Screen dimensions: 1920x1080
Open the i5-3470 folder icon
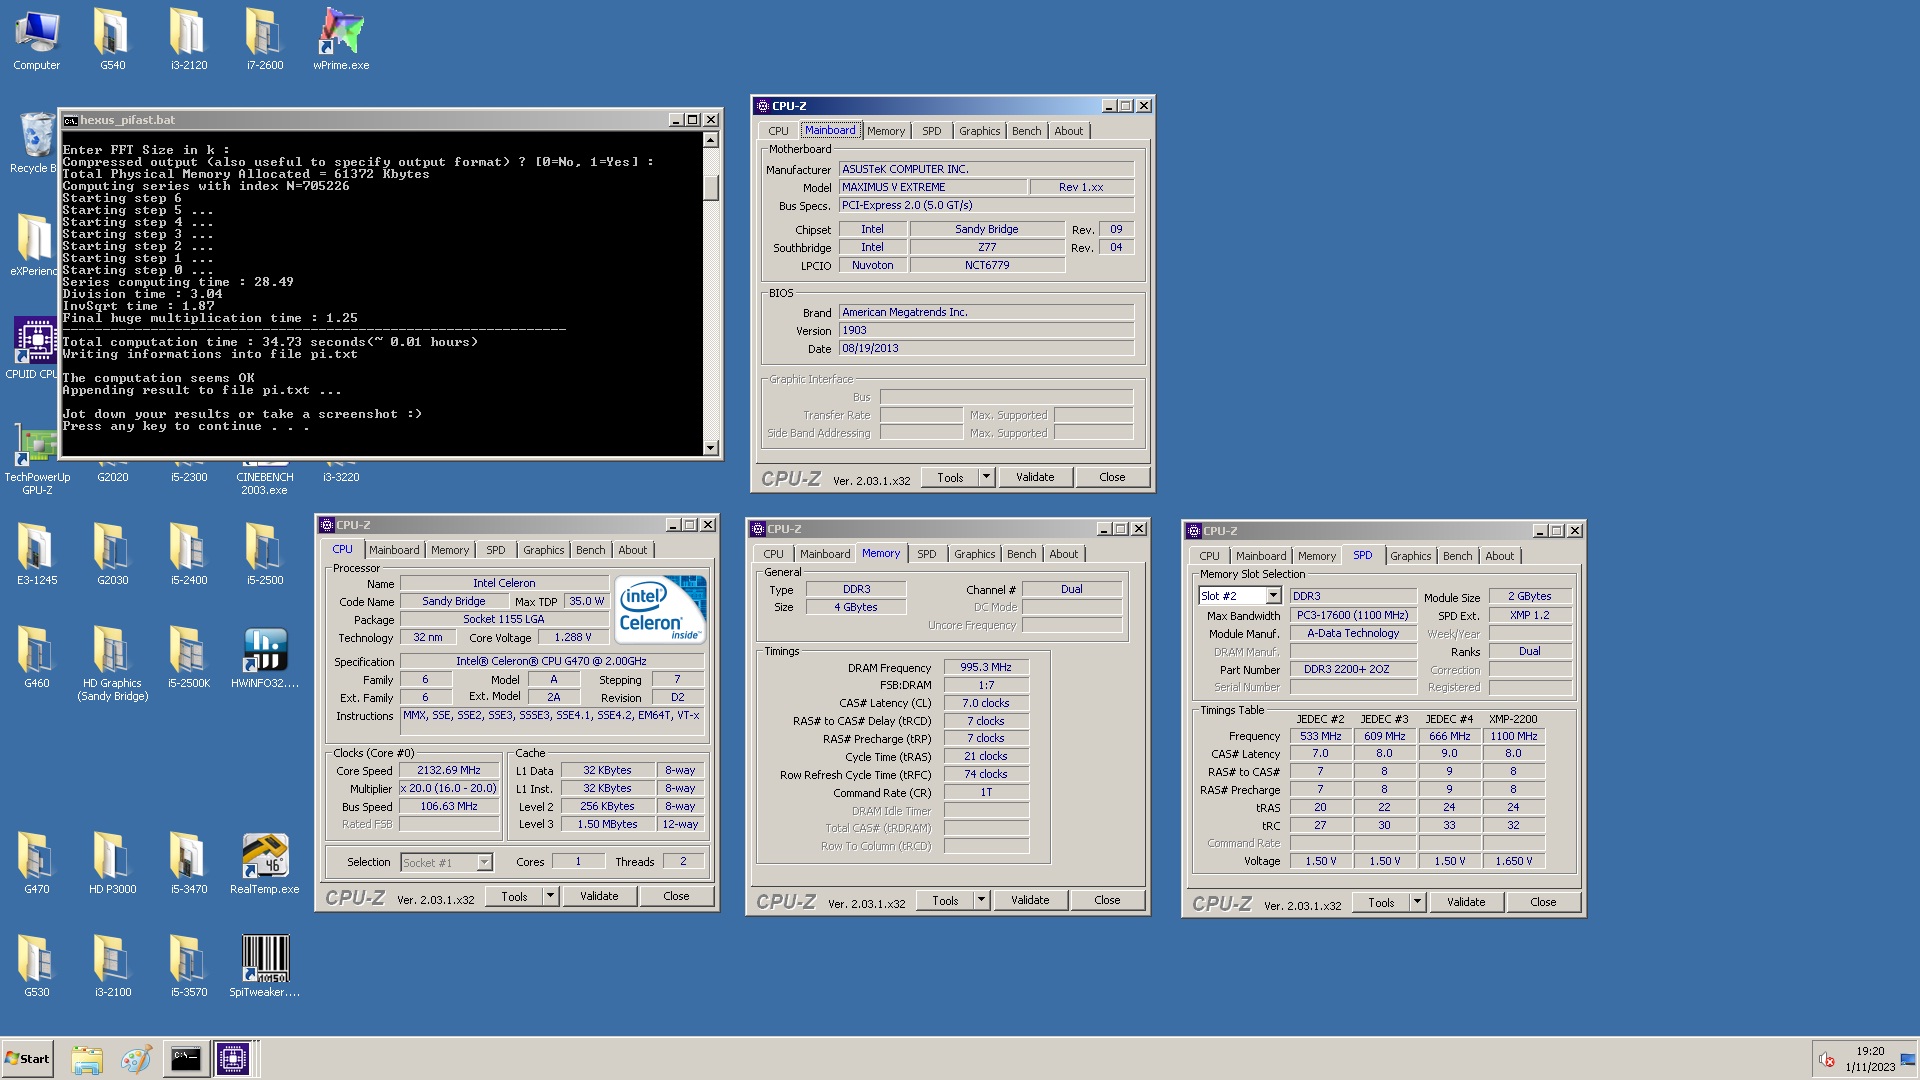pyautogui.click(x=188, y=863)
